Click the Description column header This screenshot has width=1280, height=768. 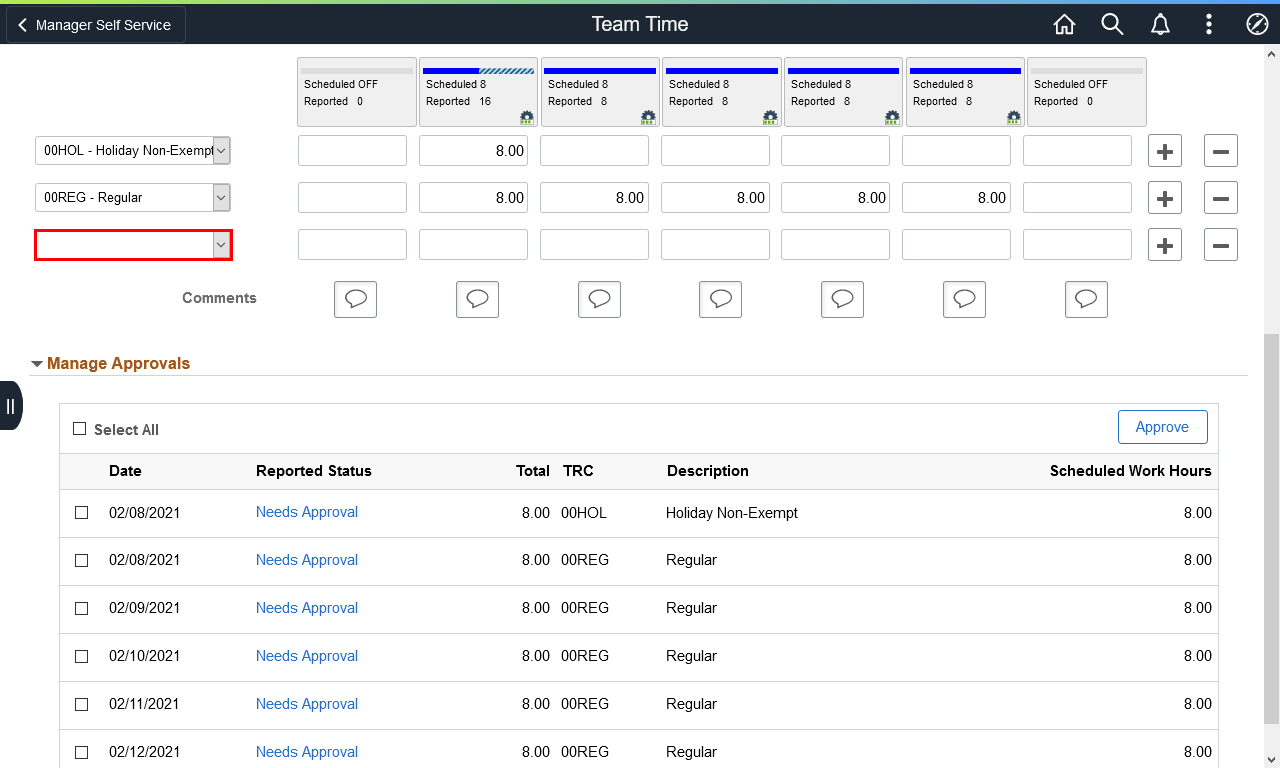click(708, 471)
